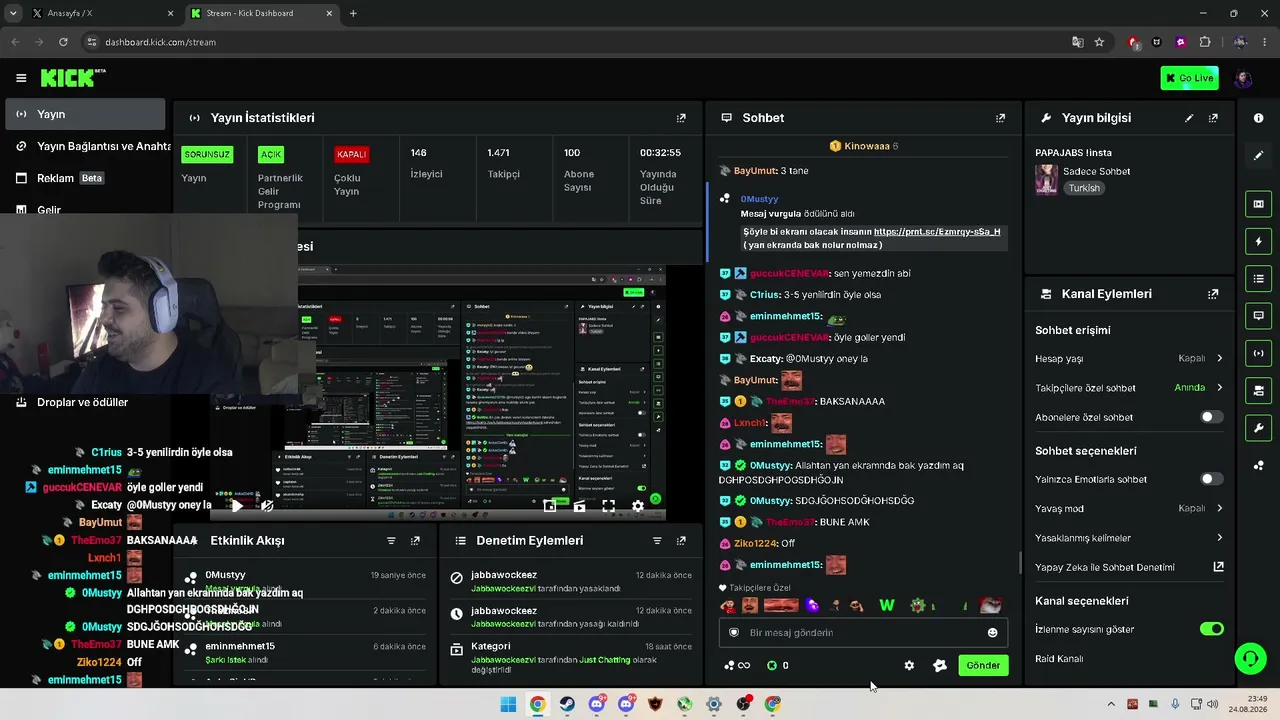Expand Hesap yaşı setting
The height and width of the screenshot is (720, 1280).
tap(1129, 358)
